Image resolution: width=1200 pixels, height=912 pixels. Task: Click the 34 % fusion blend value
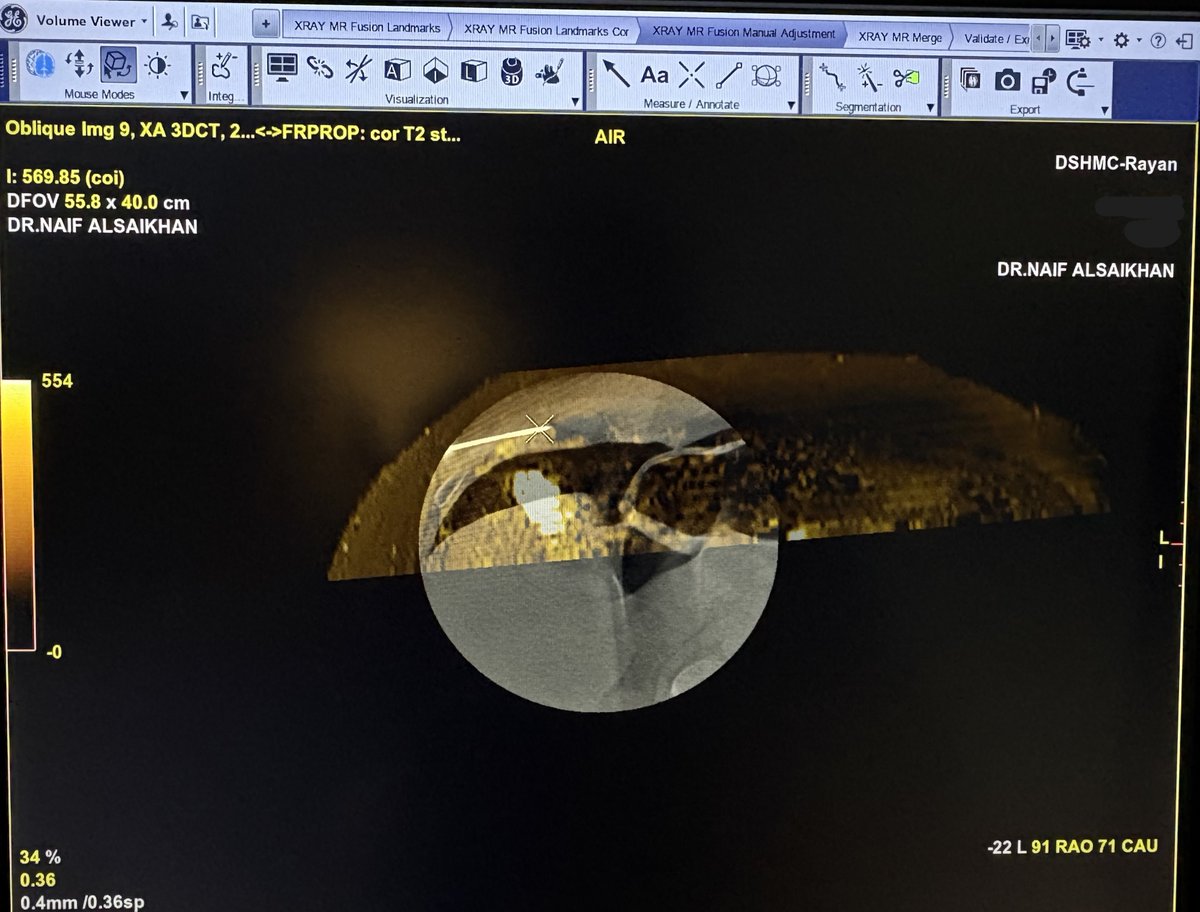point(40,857)
